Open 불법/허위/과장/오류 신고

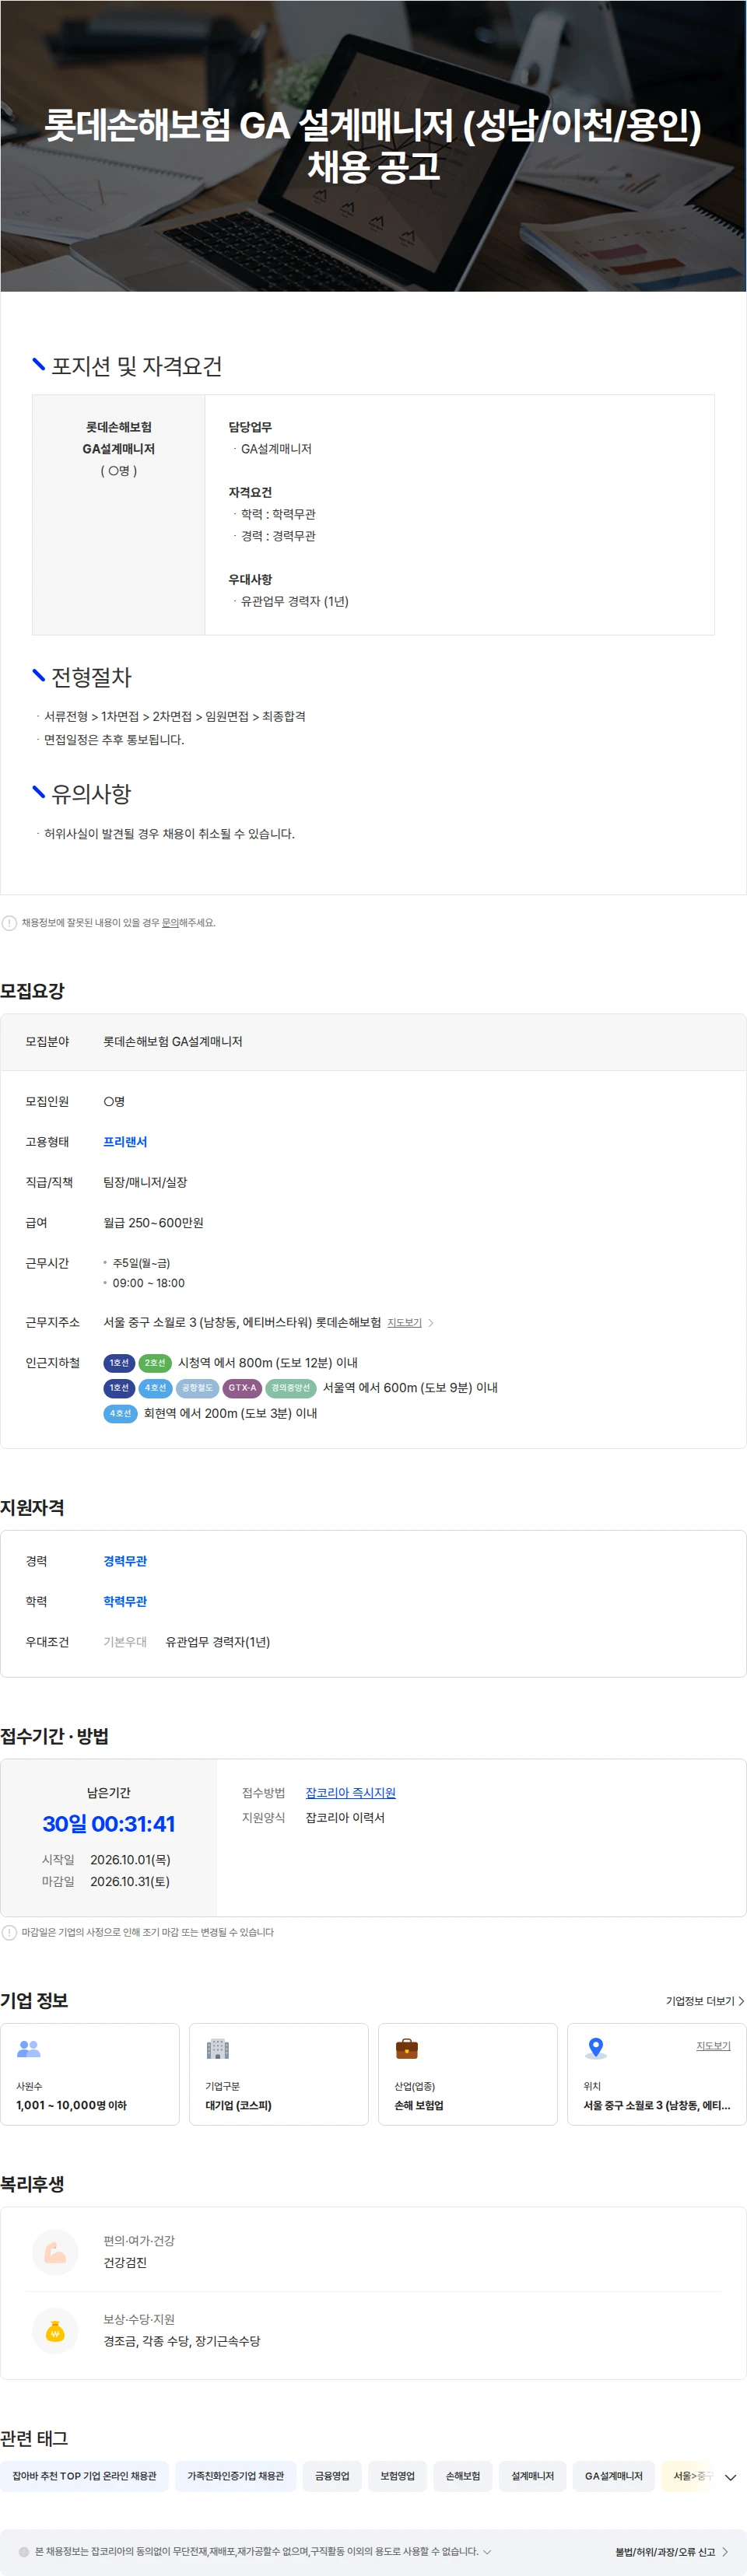pos(671,2551)
